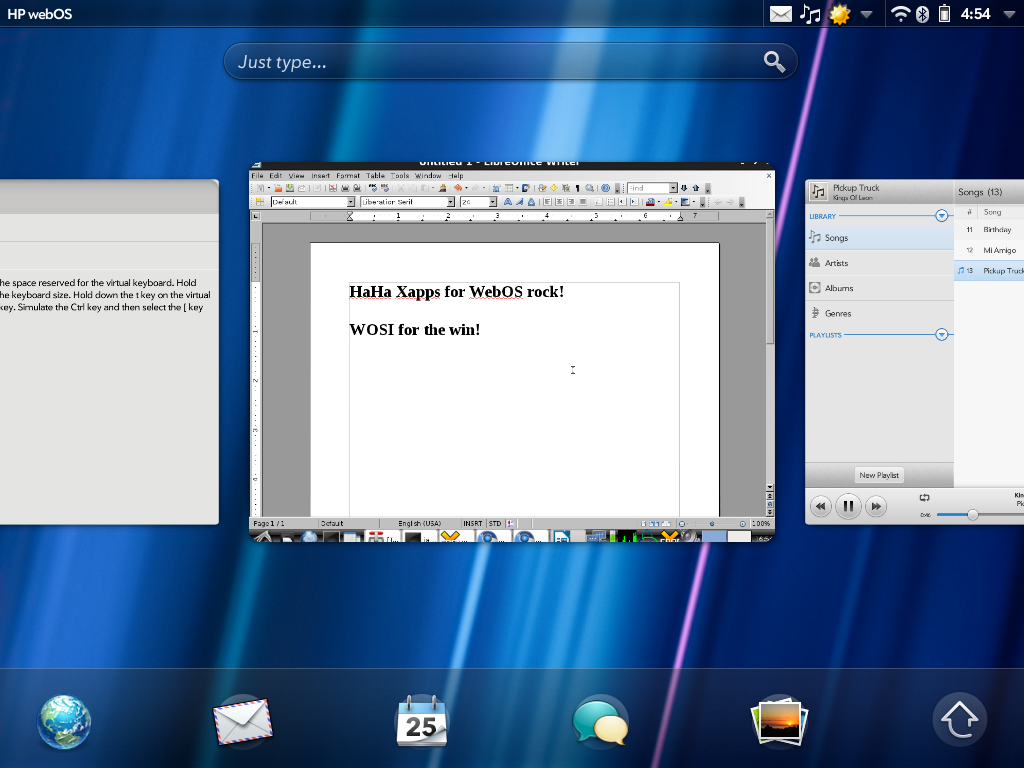Toggle INSRT mode in Writer status bar
1024x768 pixels.
(x=472, y=523)
